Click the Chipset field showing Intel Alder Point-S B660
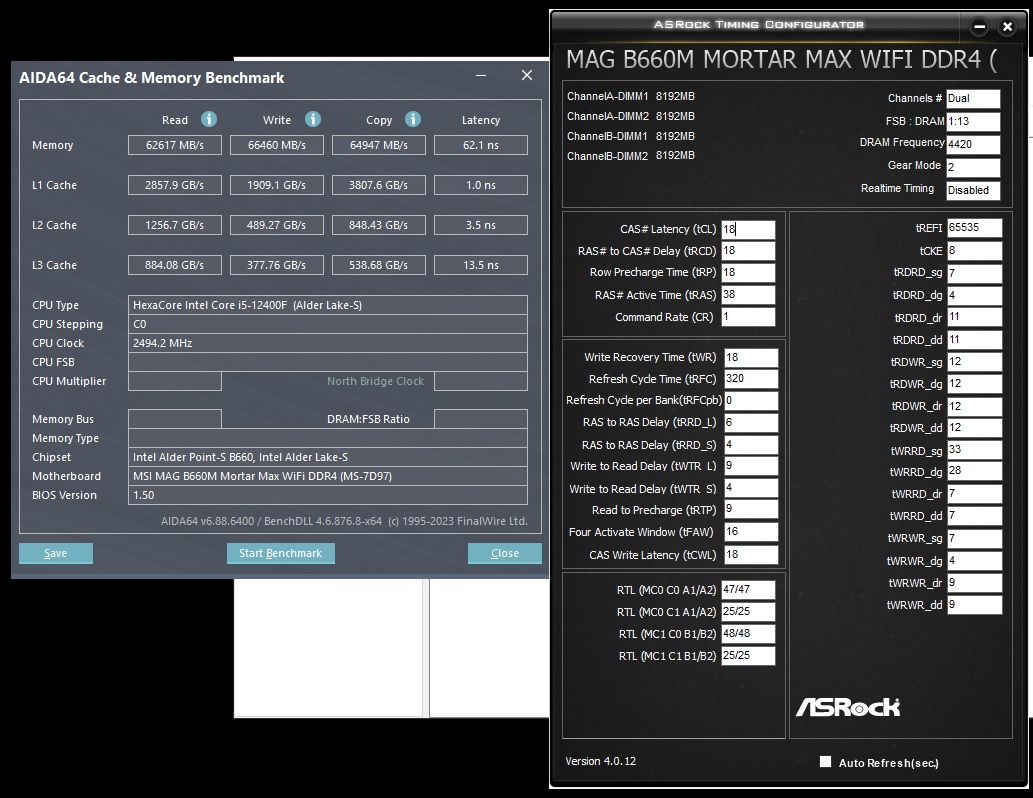Viewport: 1033px width, 798px height. [328, 457]
